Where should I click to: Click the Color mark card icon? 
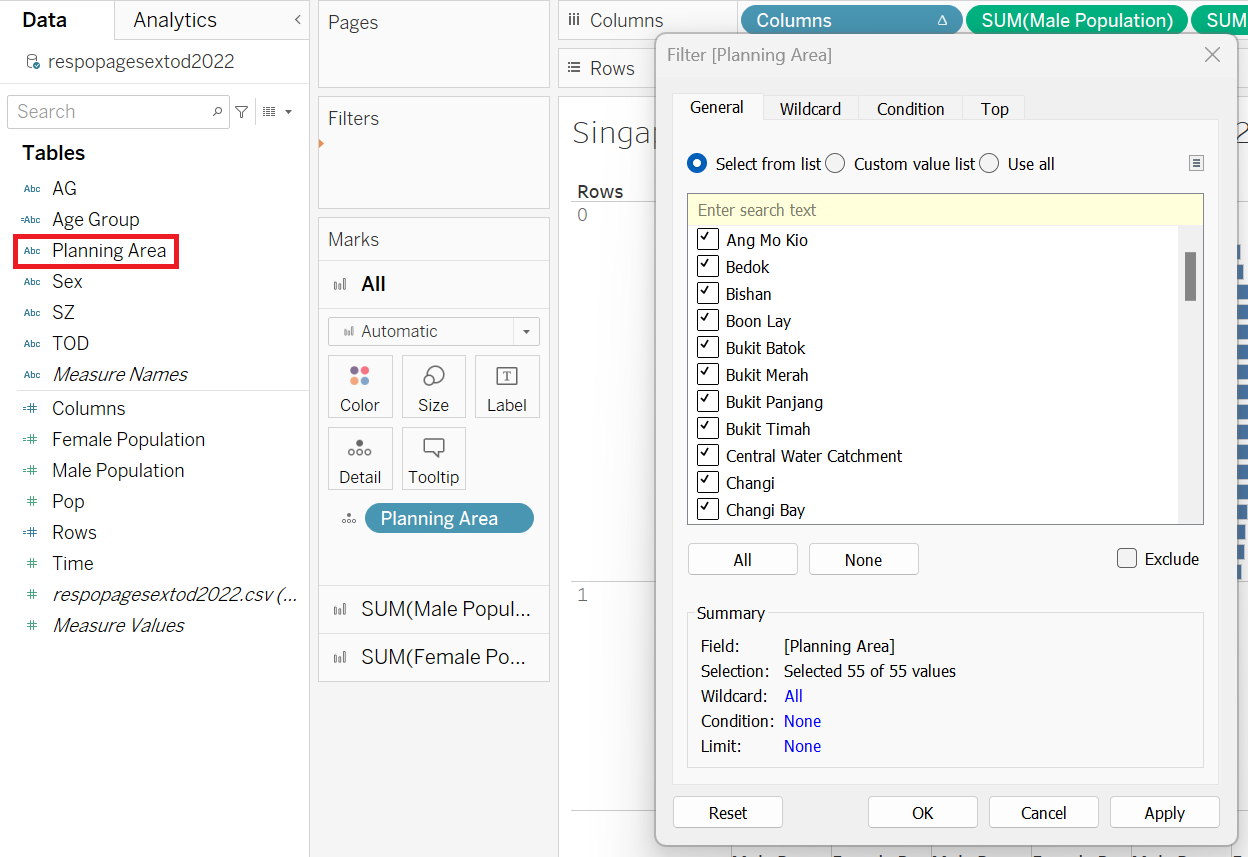[x=359, y=386]
